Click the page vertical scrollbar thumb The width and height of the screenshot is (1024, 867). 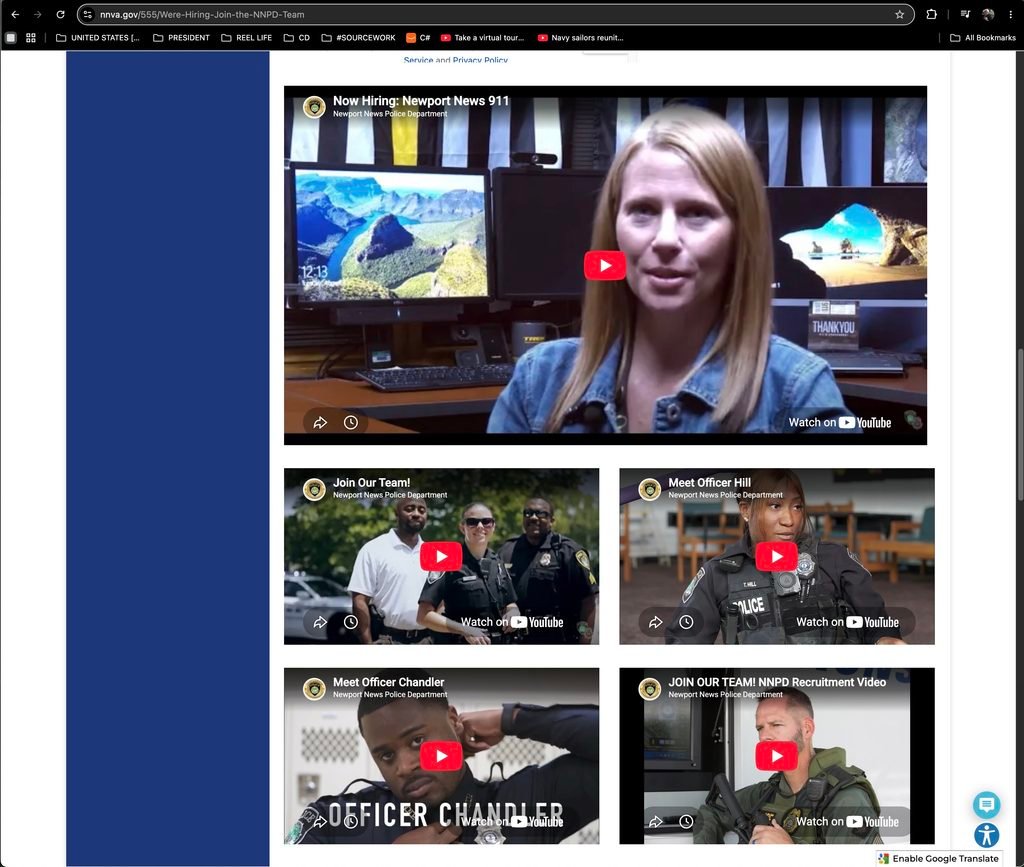(x=1019, y=424)
